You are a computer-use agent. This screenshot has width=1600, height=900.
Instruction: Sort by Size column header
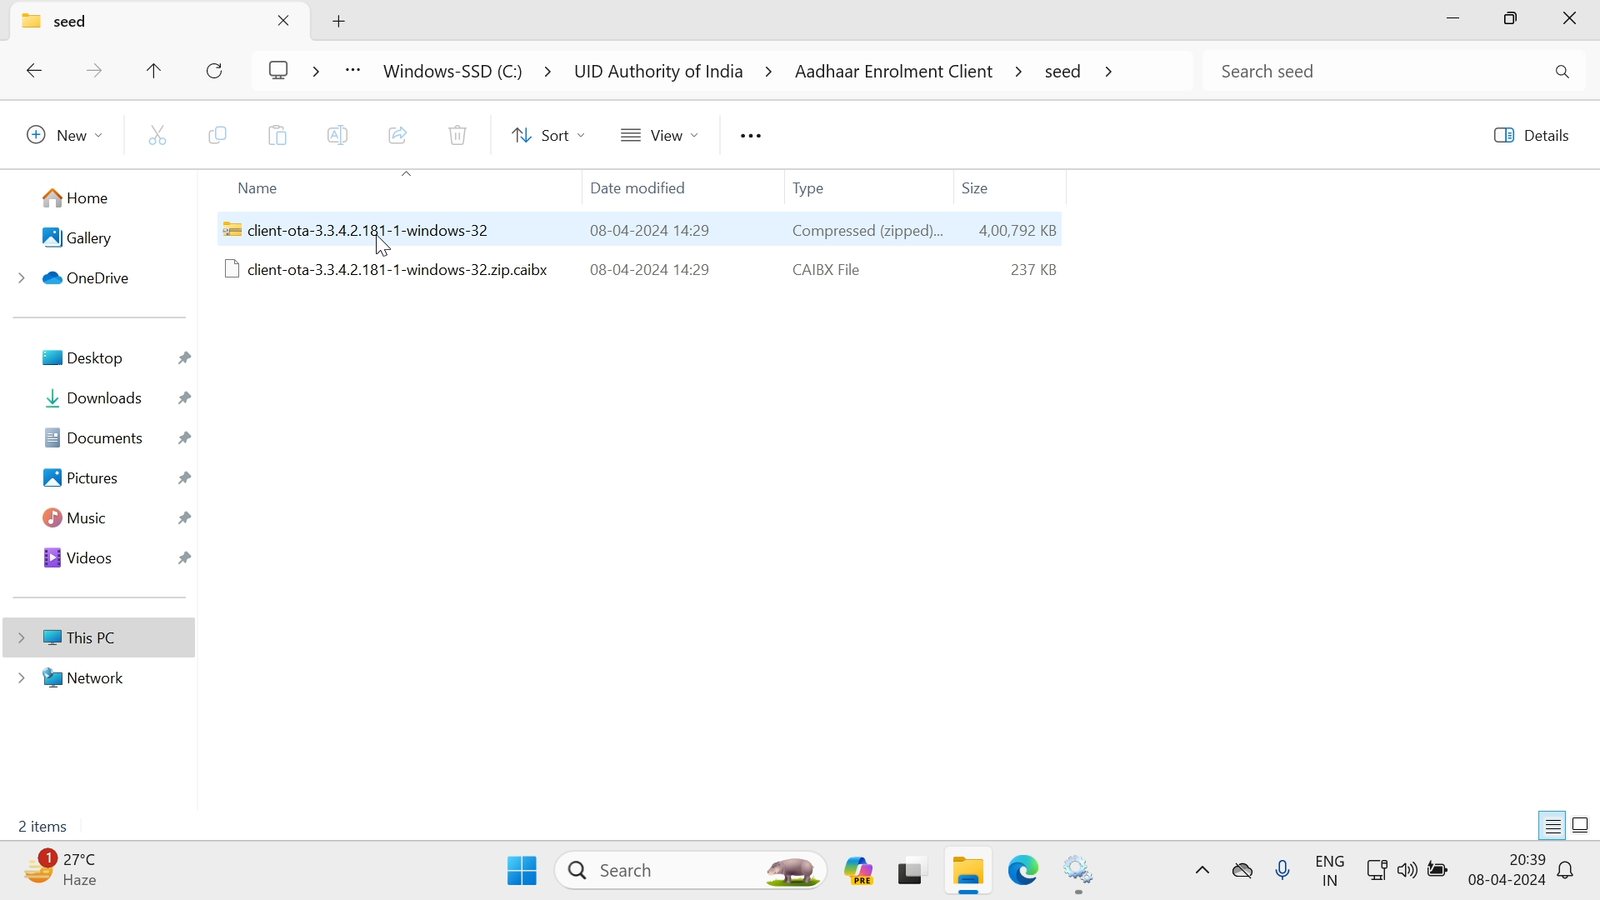click(x=1010, y=188)
